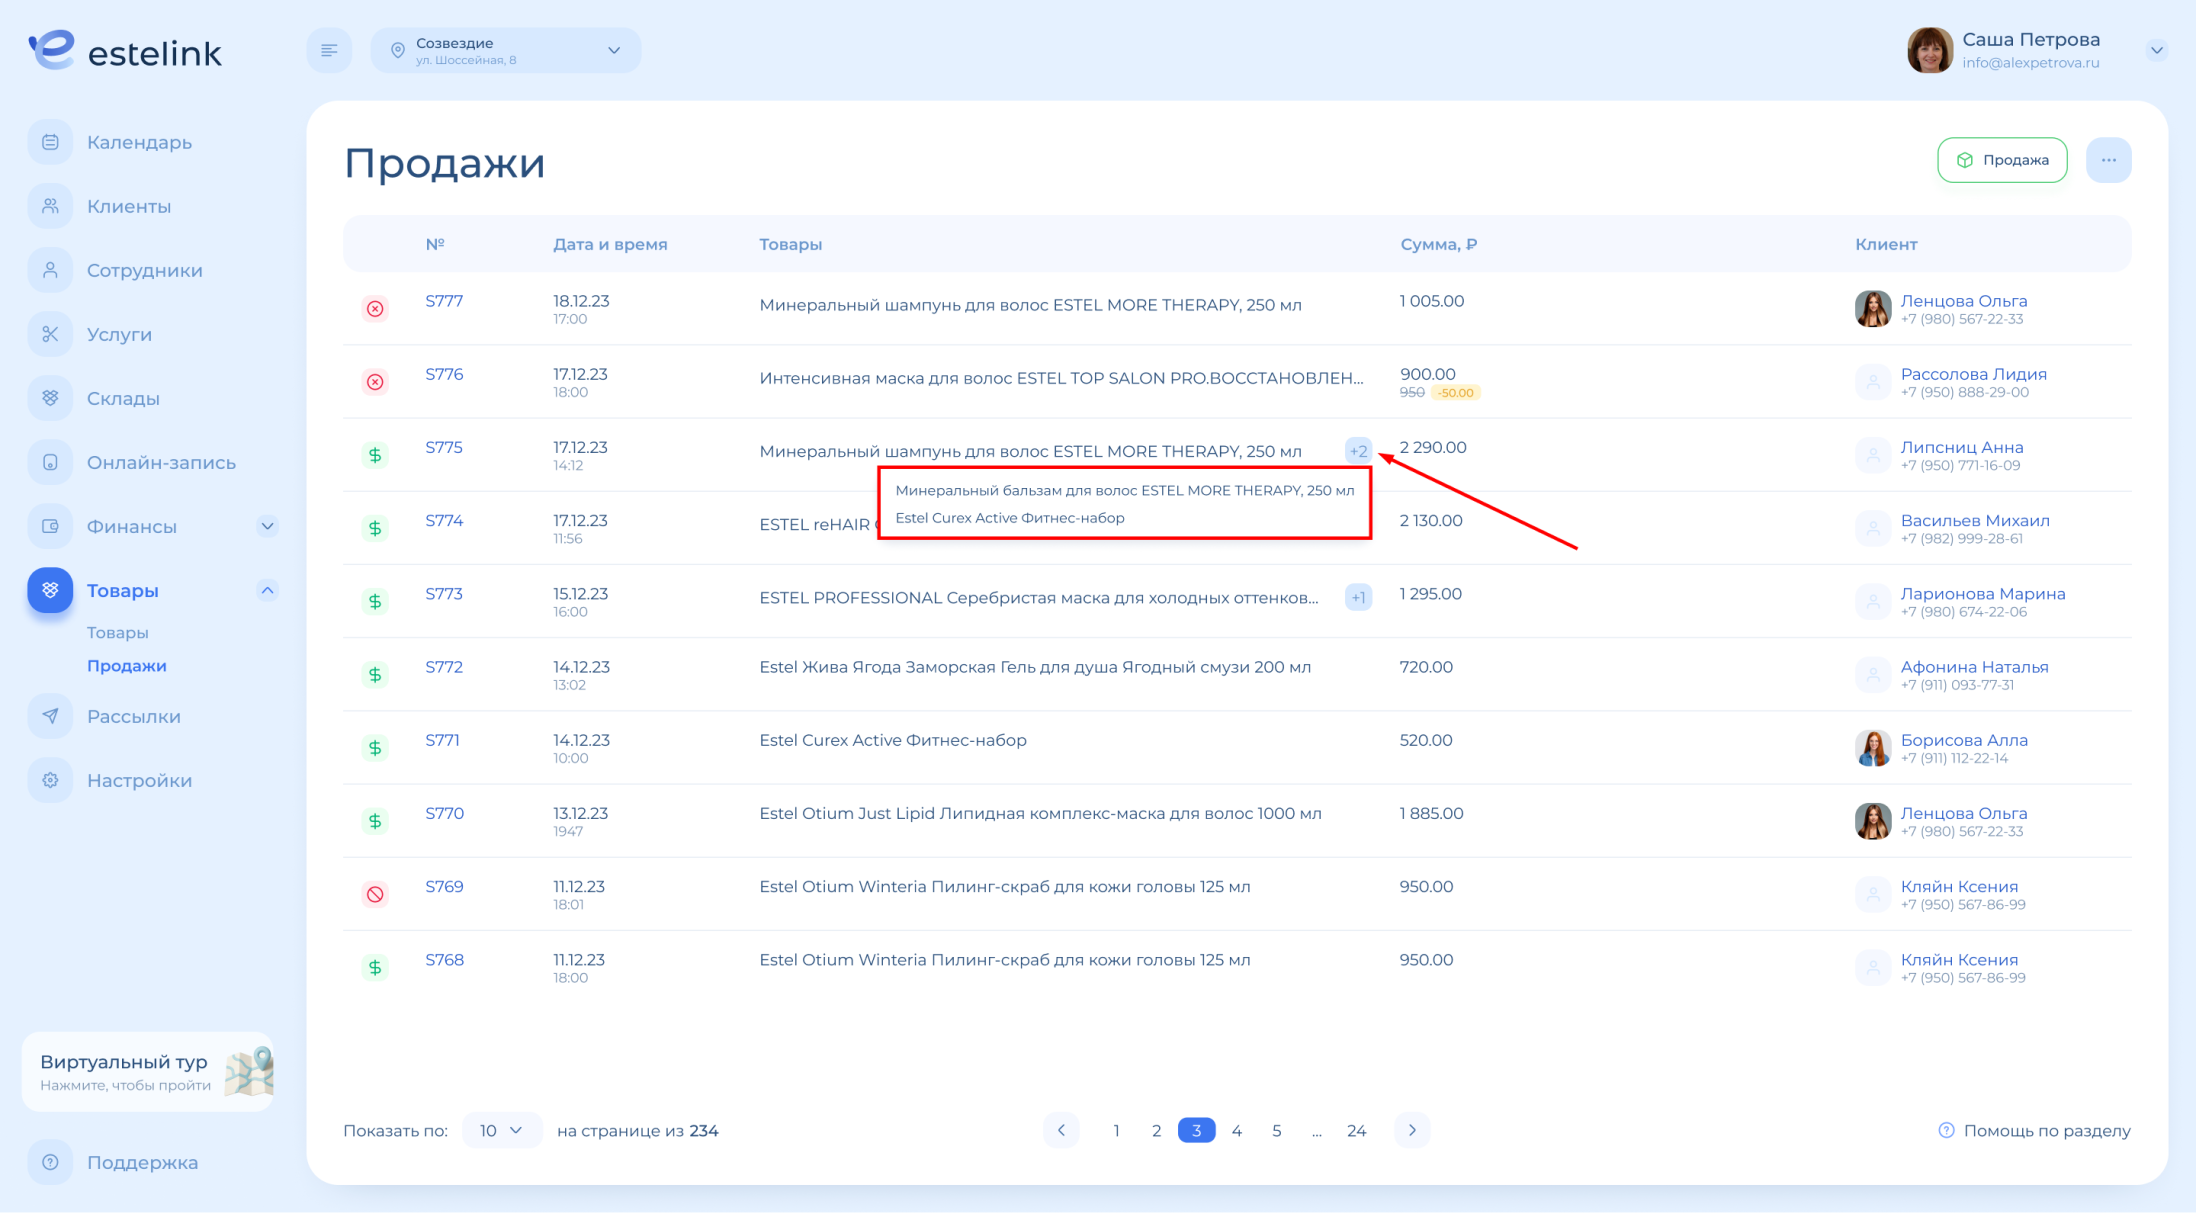Image resolution: width=2196 pixels, height=1217 pixels.
Task: Open client Ленцова Ольга in S777 row
Action: point(1964,301)
